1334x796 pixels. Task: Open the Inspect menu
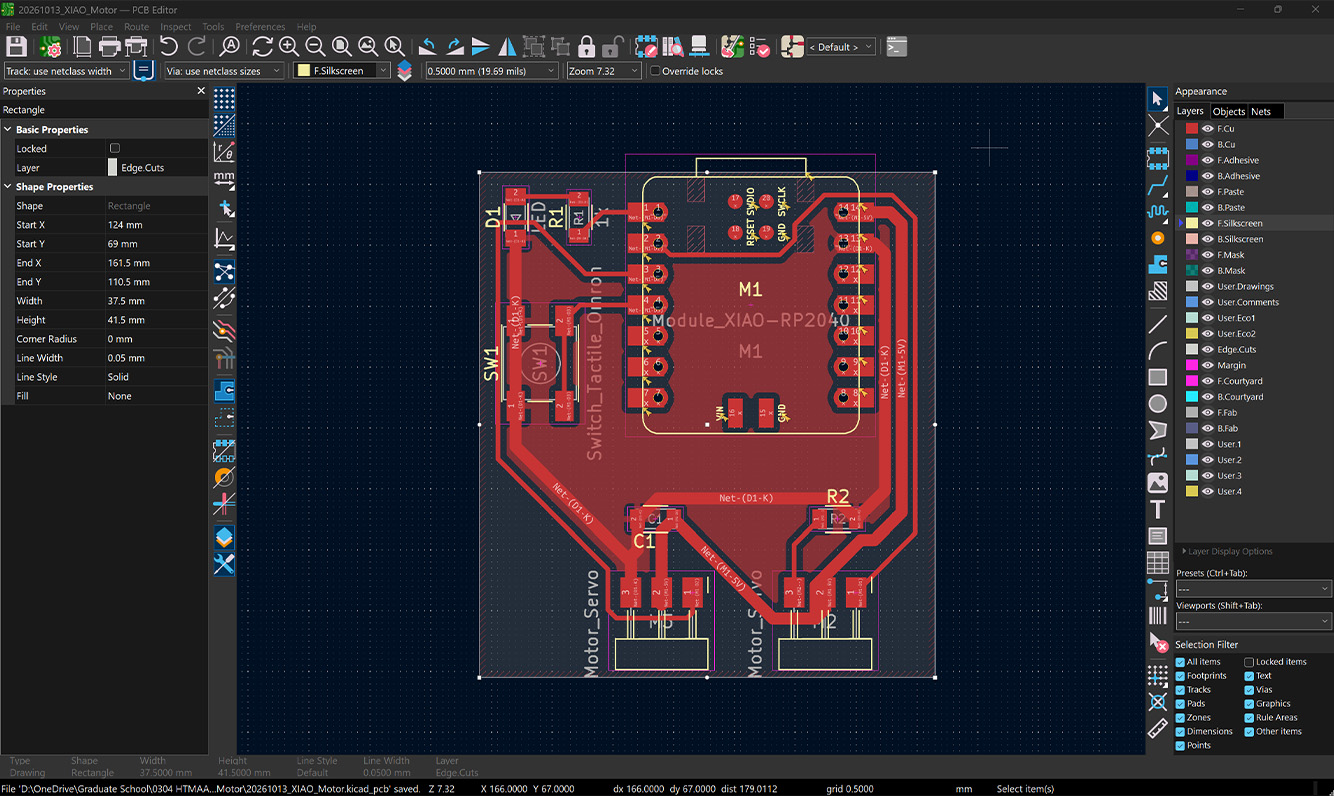[176, 27]
